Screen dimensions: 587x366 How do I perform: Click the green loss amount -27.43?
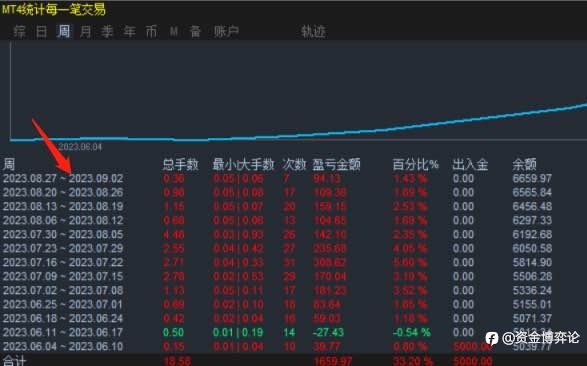pyautogui.click(x=329, y=332)
